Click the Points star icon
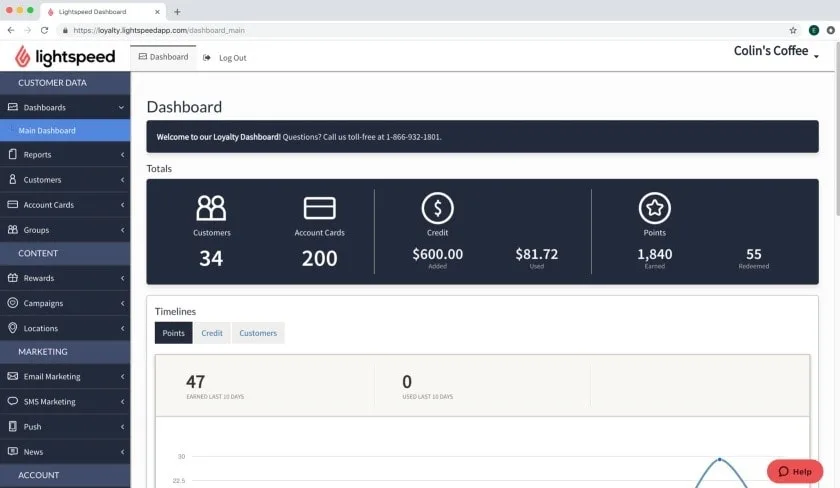This screenshot has height=488, width=840. pyautogui.click(x=654, y=208)
